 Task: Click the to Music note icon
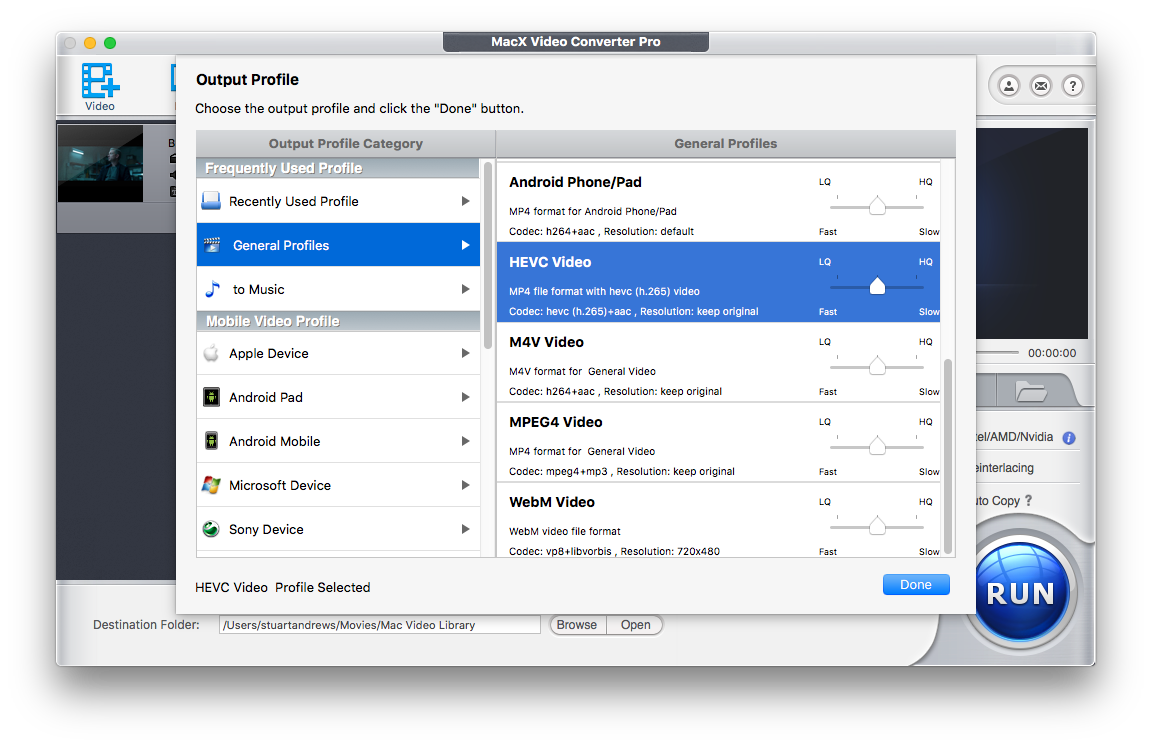click(212, 289)
